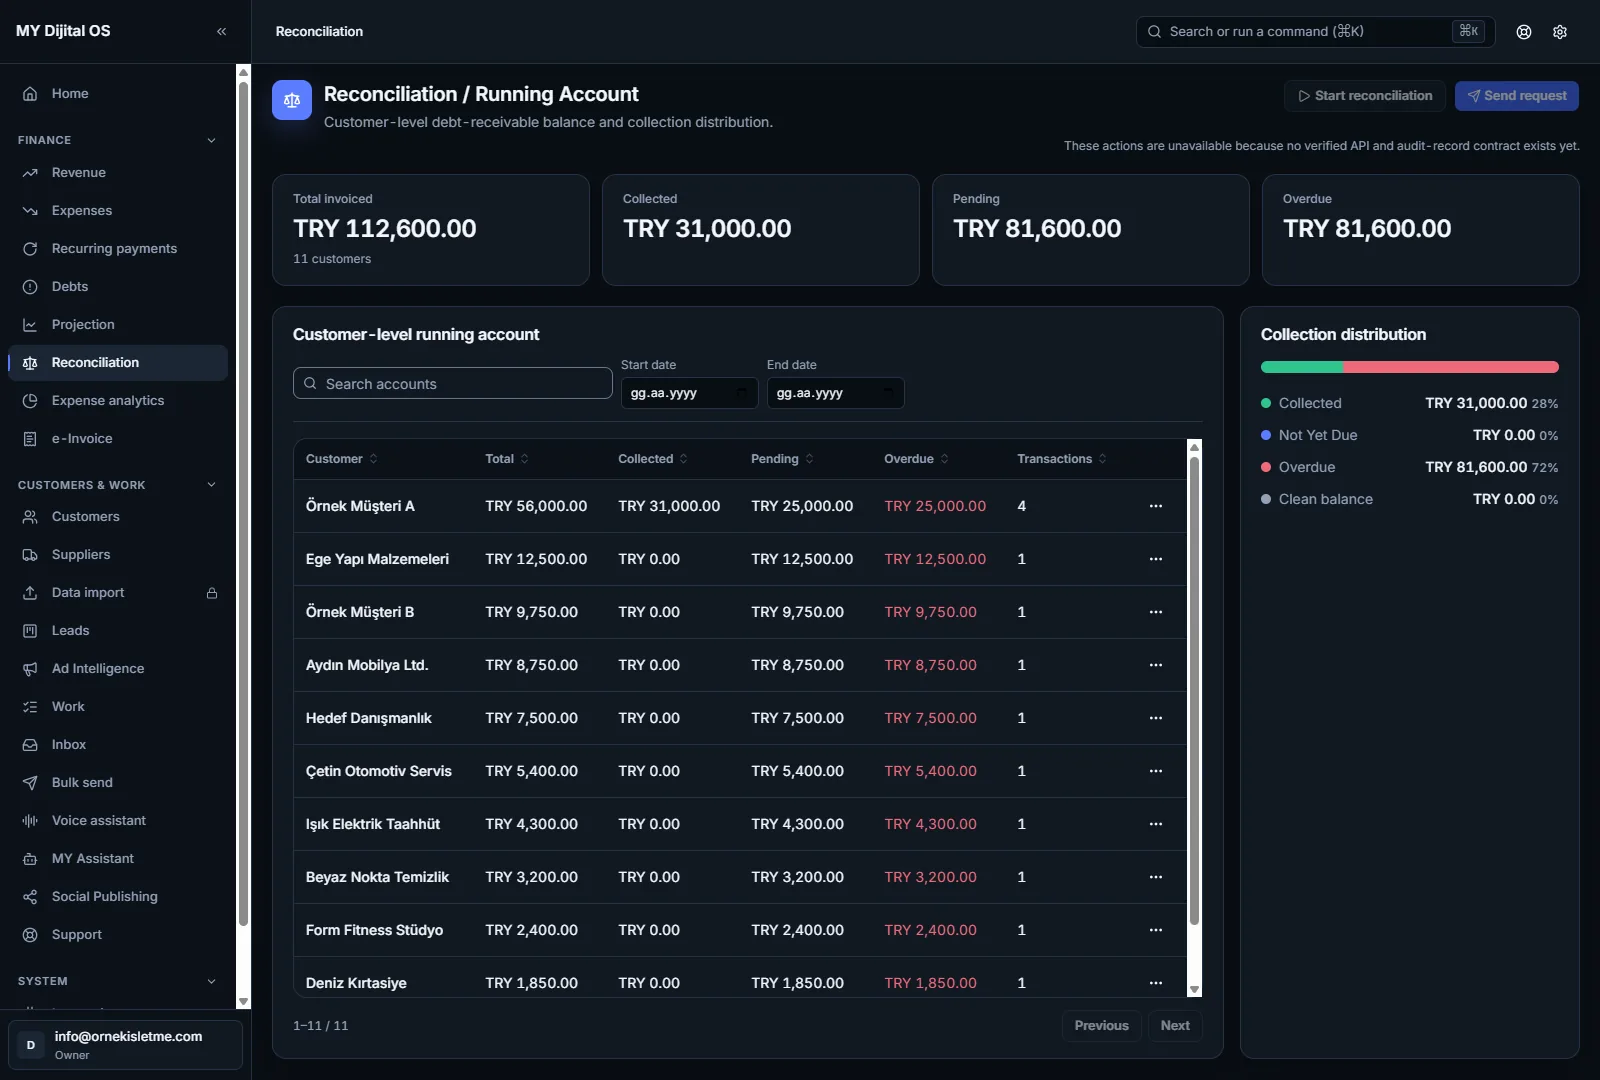
Task: Collapse the SYSTEM section chevron
Action: (x=211, y=981)
